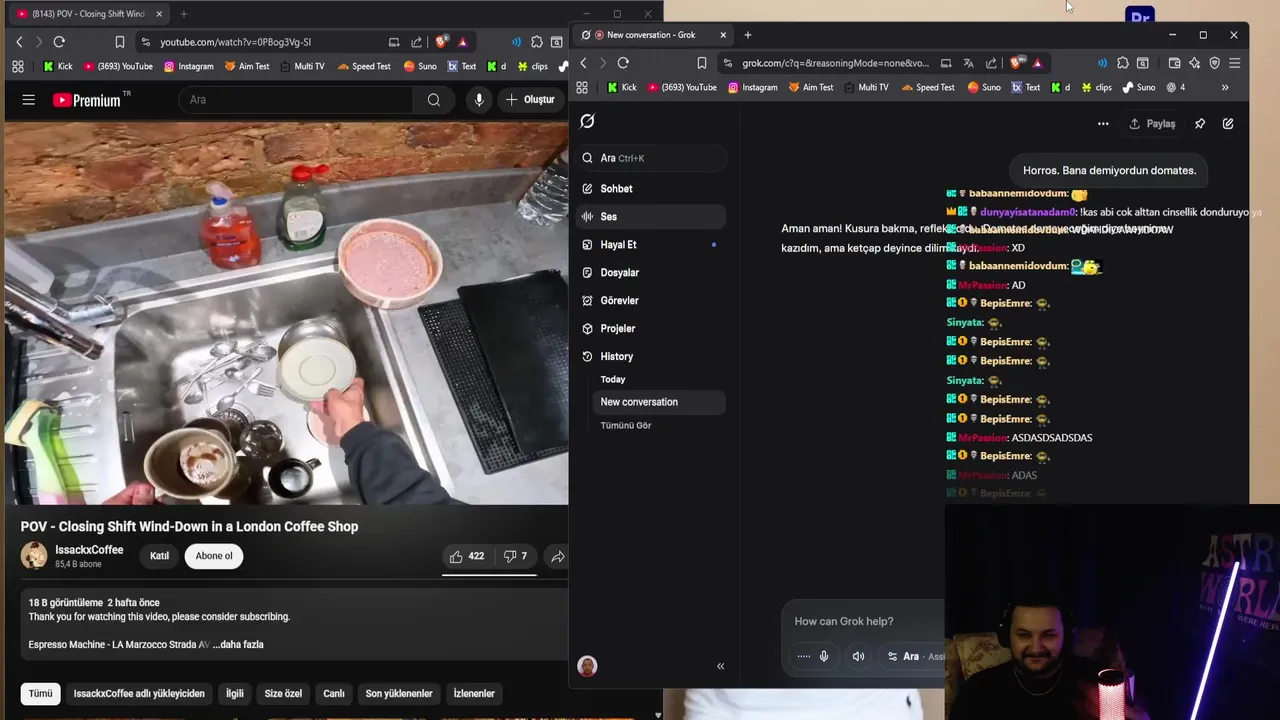This screenshot has height=720, width=1280.
Task: Close the New conversation - Grok tab
Action: [723, 35]
